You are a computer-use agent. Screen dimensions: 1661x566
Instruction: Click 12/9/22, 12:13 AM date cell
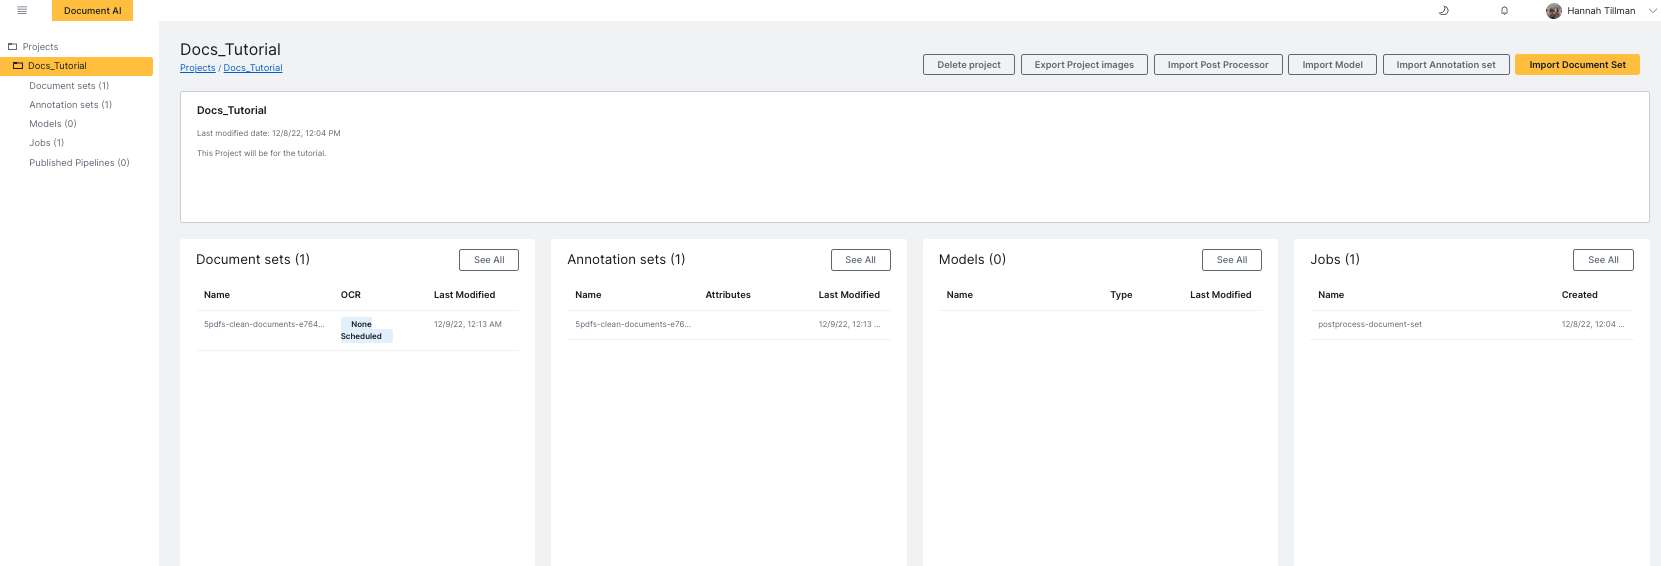[x=468, y=324]
